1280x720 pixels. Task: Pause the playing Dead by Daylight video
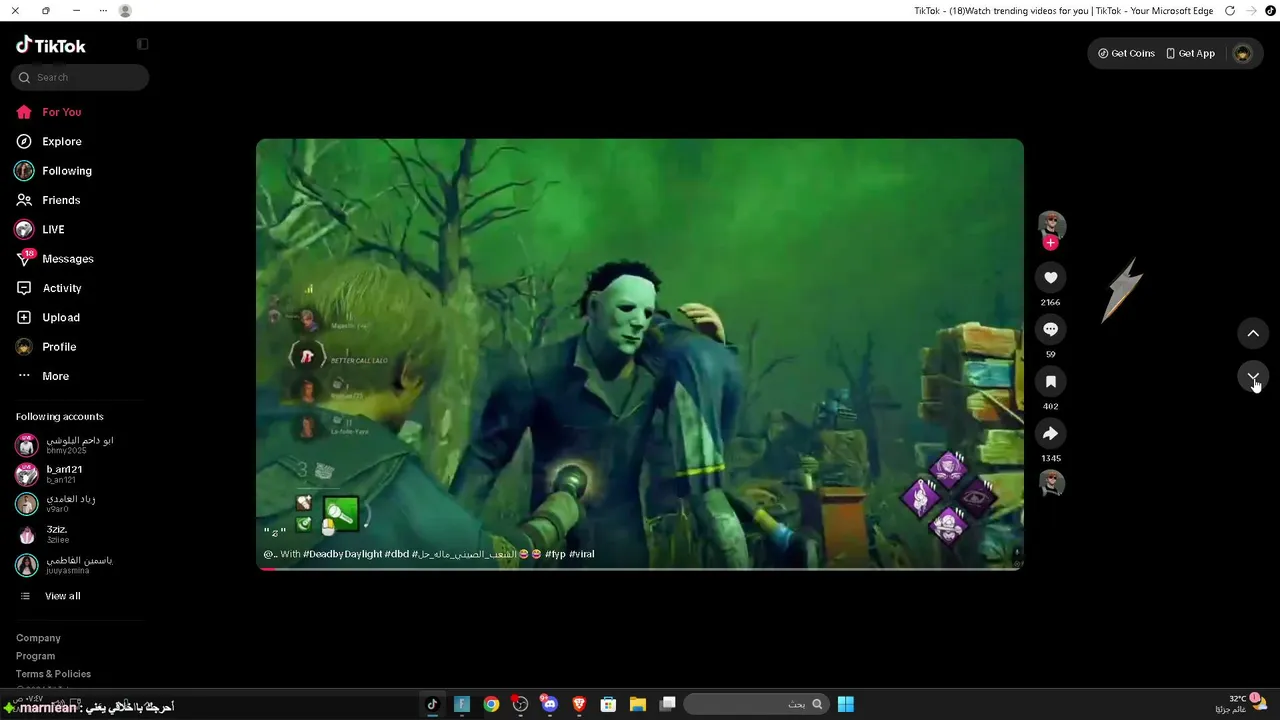[x=640, y=354]
